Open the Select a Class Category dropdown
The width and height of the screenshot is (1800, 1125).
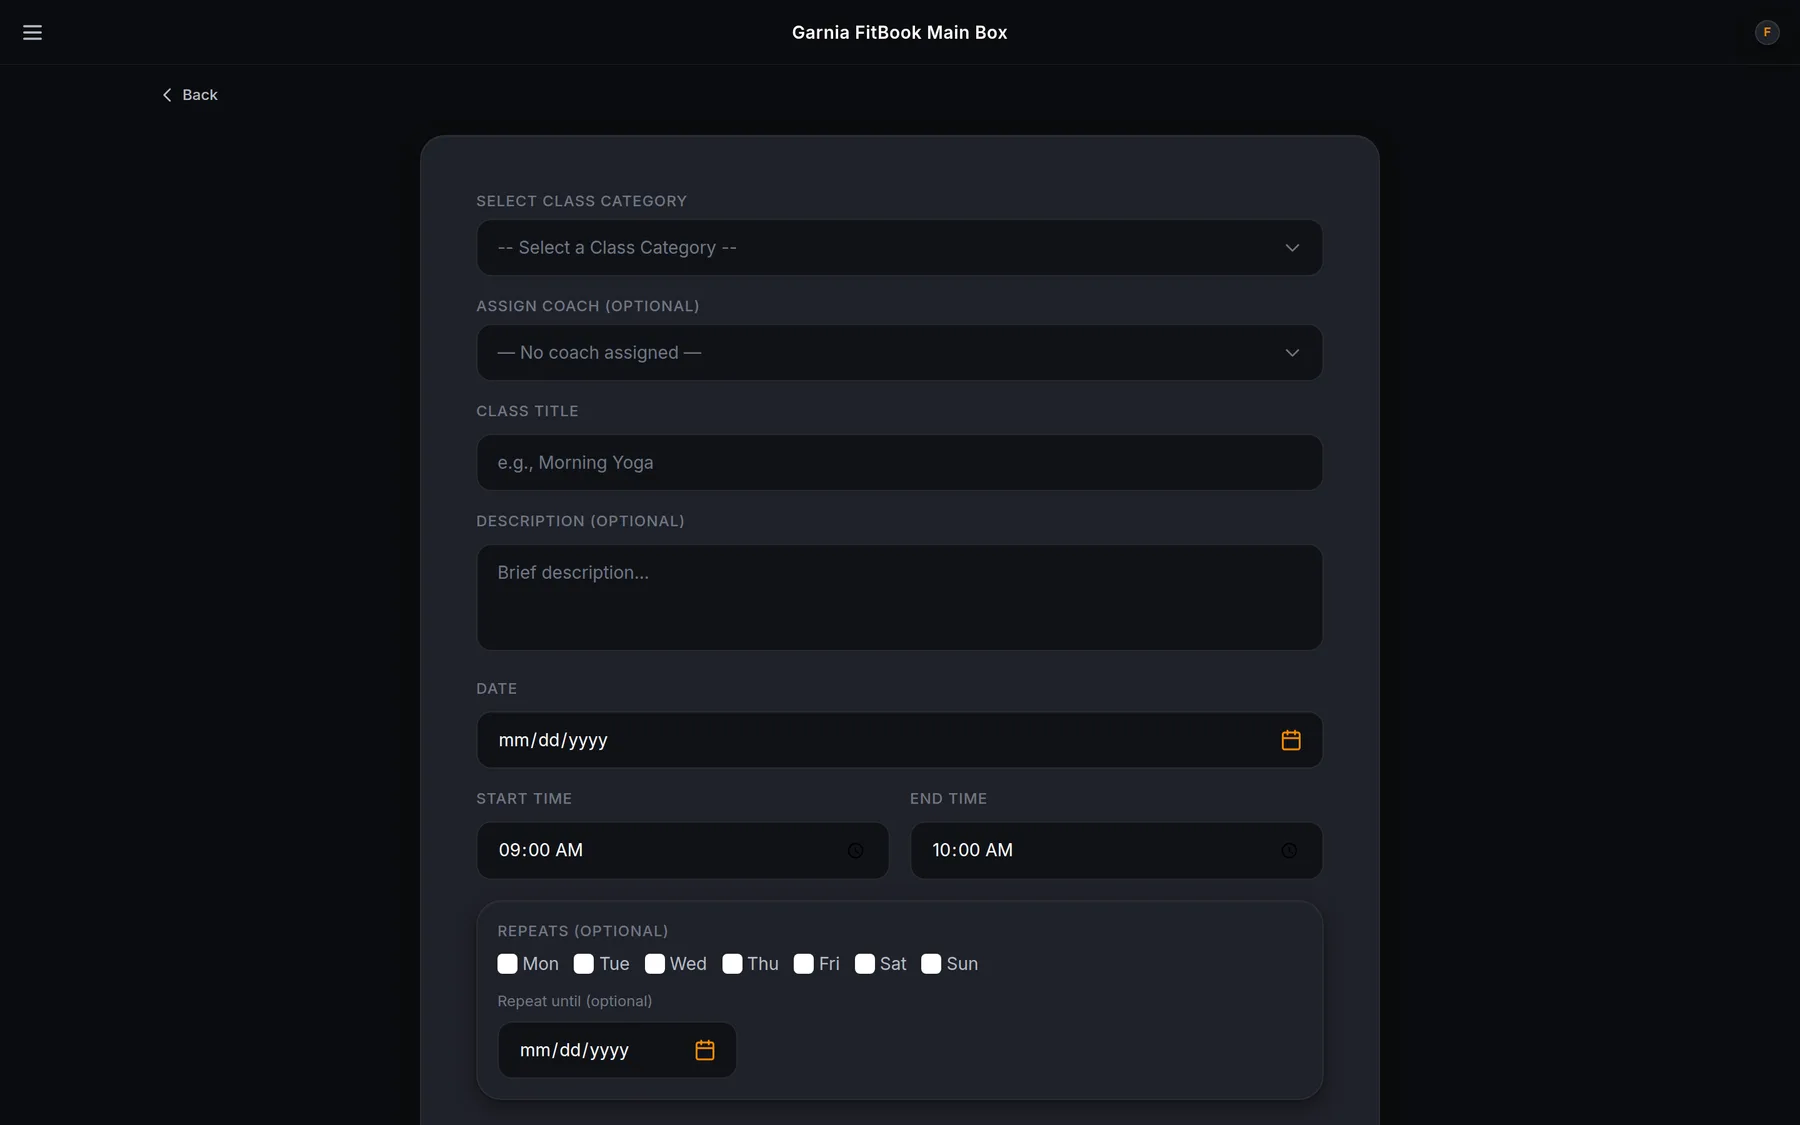(x=899, y=248)
